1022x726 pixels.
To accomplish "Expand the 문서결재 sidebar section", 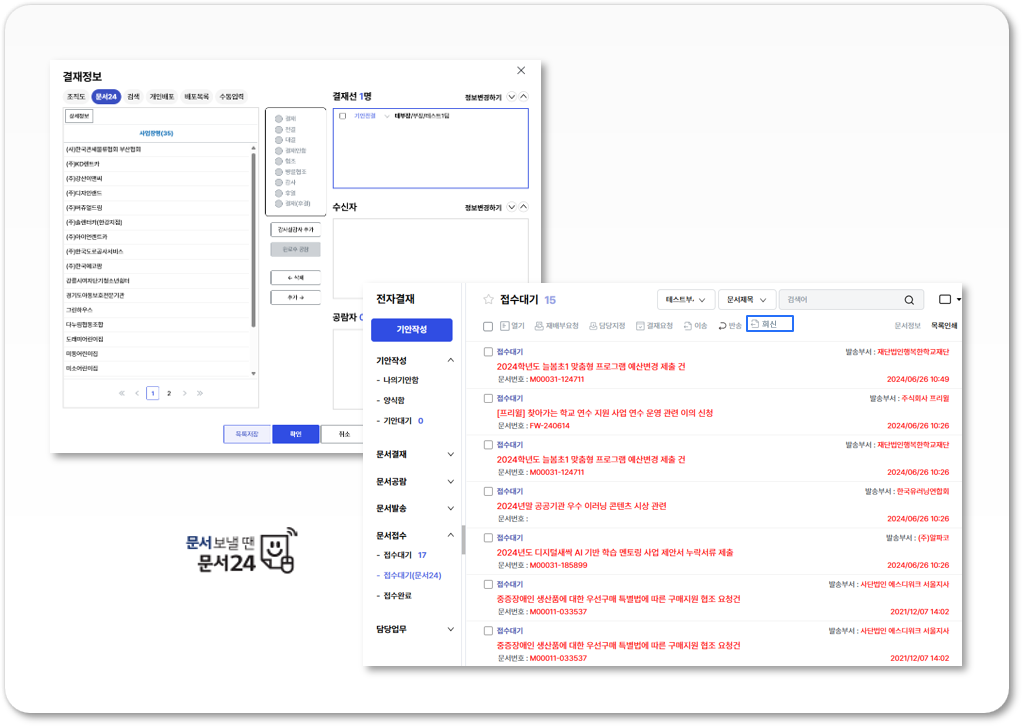I will [x=450, y=454].
